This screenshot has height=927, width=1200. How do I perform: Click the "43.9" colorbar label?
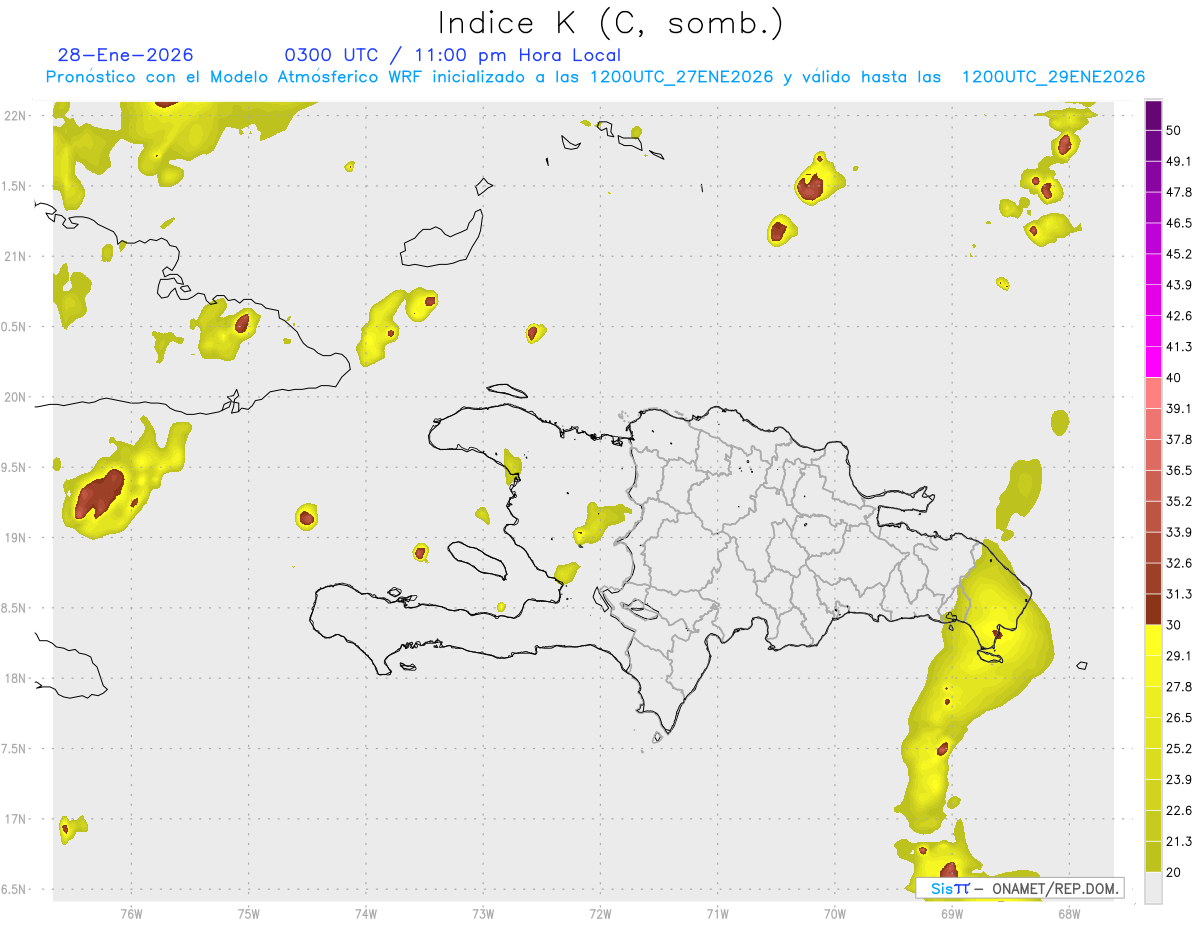tap(1179, 285)
